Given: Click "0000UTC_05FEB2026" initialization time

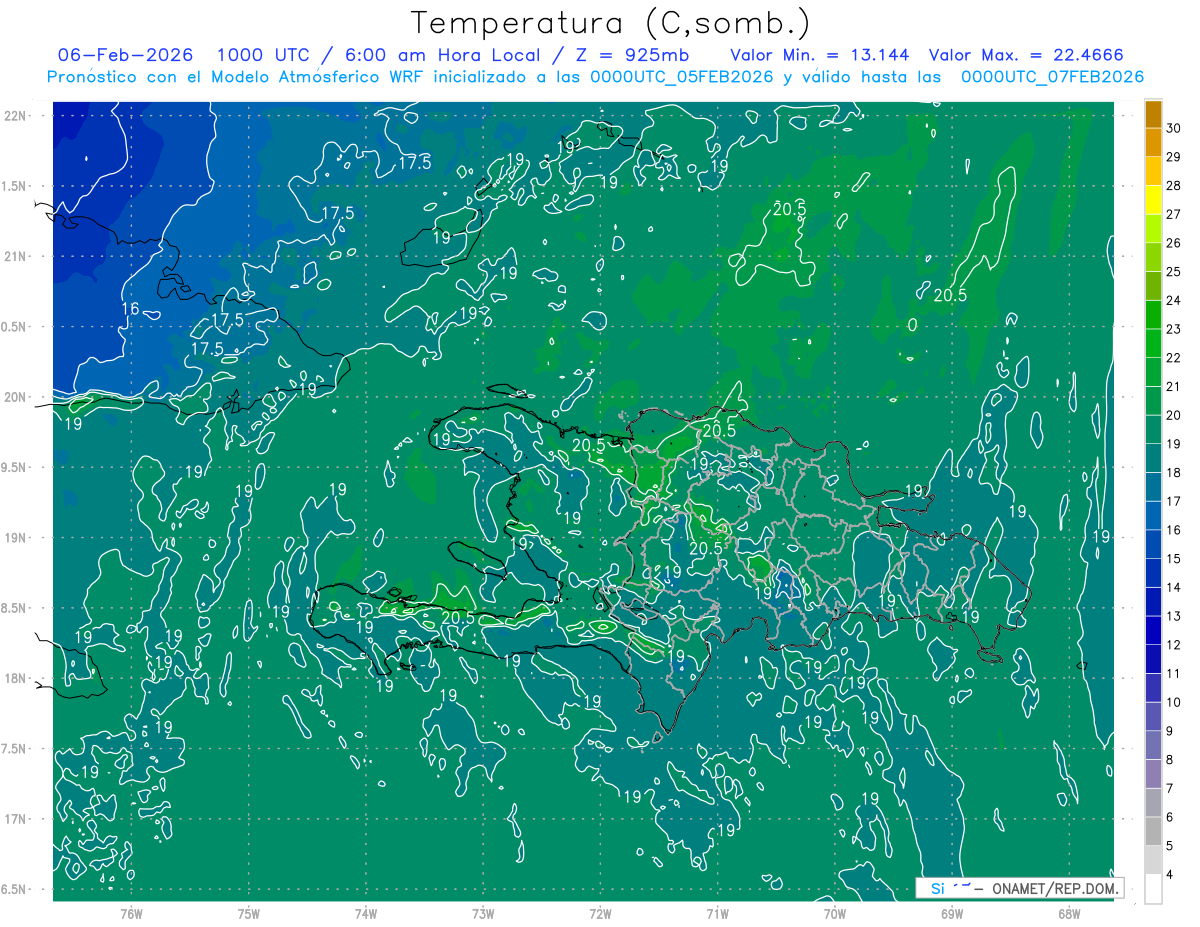Looking at the screenshot, I should [682, 77].
